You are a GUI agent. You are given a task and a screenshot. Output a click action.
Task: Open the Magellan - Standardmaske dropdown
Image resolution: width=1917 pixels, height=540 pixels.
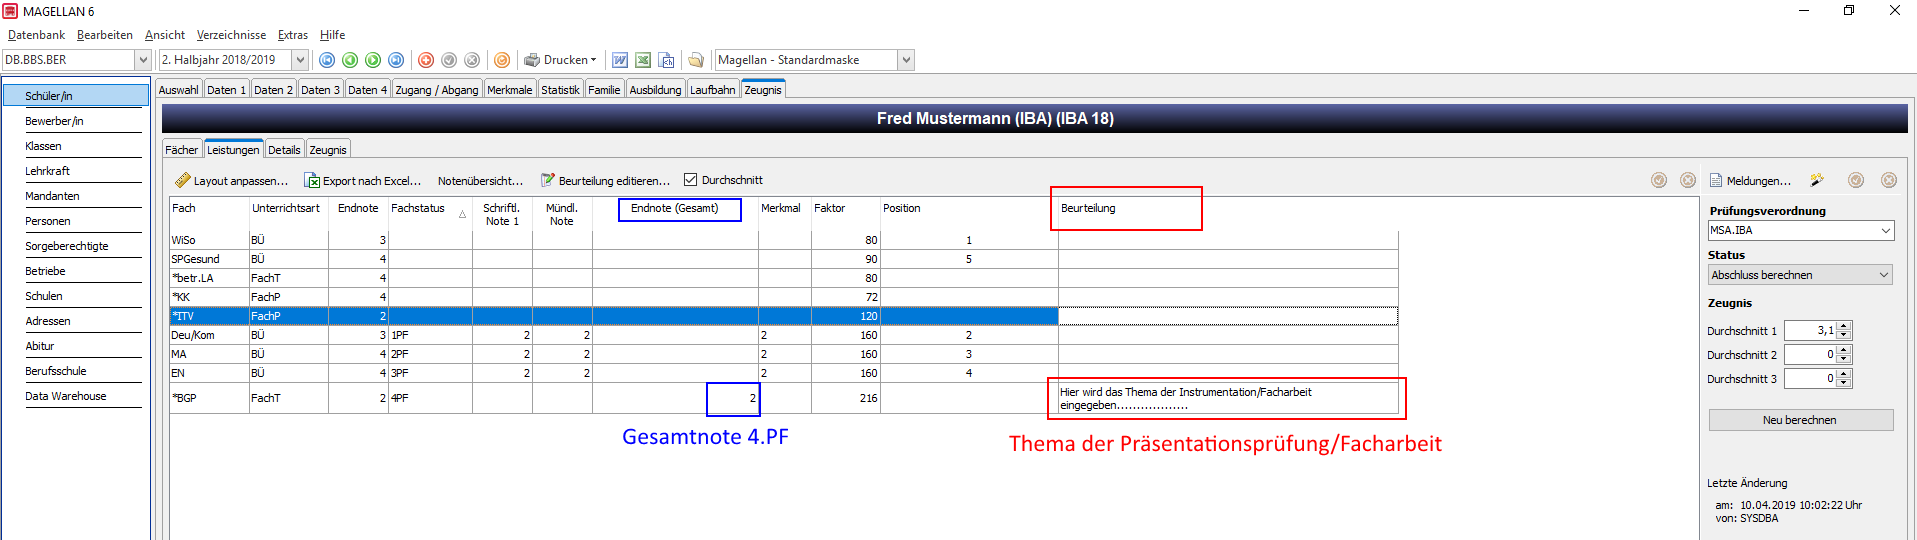(906, 60)
